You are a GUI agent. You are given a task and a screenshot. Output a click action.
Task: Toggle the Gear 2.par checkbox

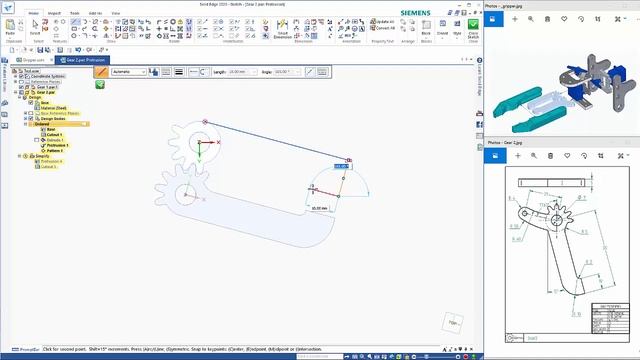21,92
